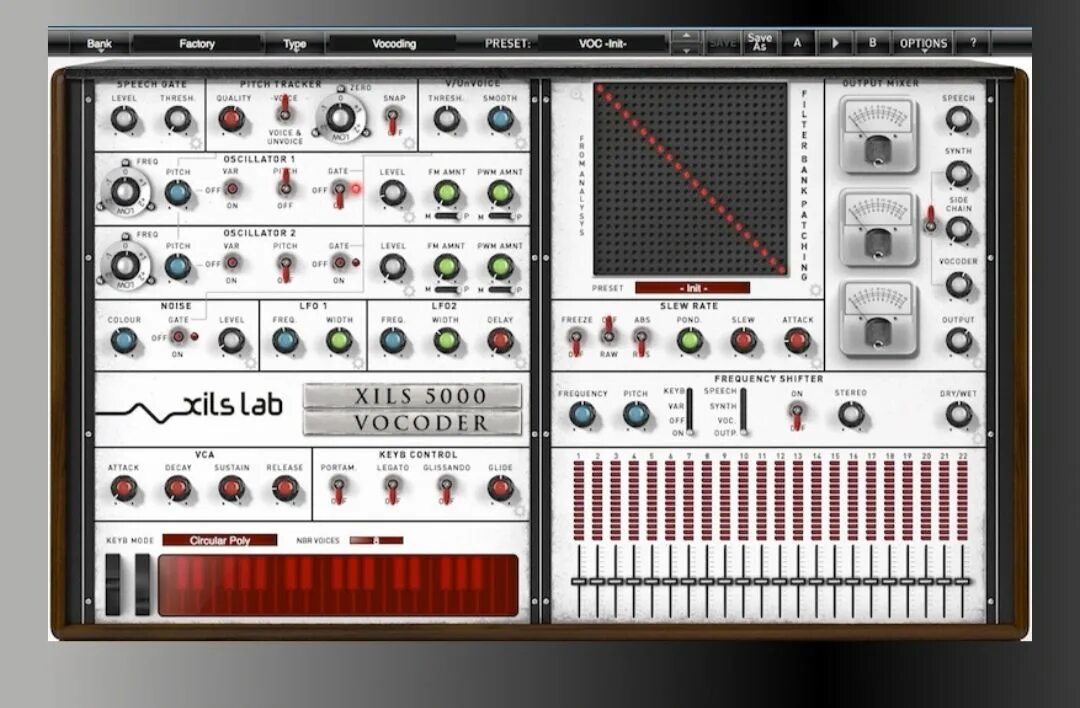
Task: Toggle the Frequency Shifter ON switch
Action: 797,415
